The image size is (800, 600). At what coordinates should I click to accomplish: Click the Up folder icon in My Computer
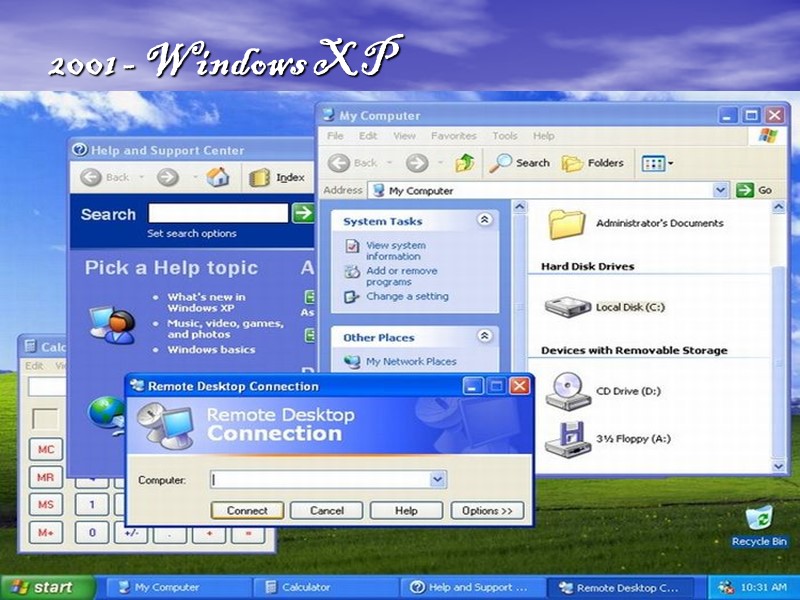(465, 163)
